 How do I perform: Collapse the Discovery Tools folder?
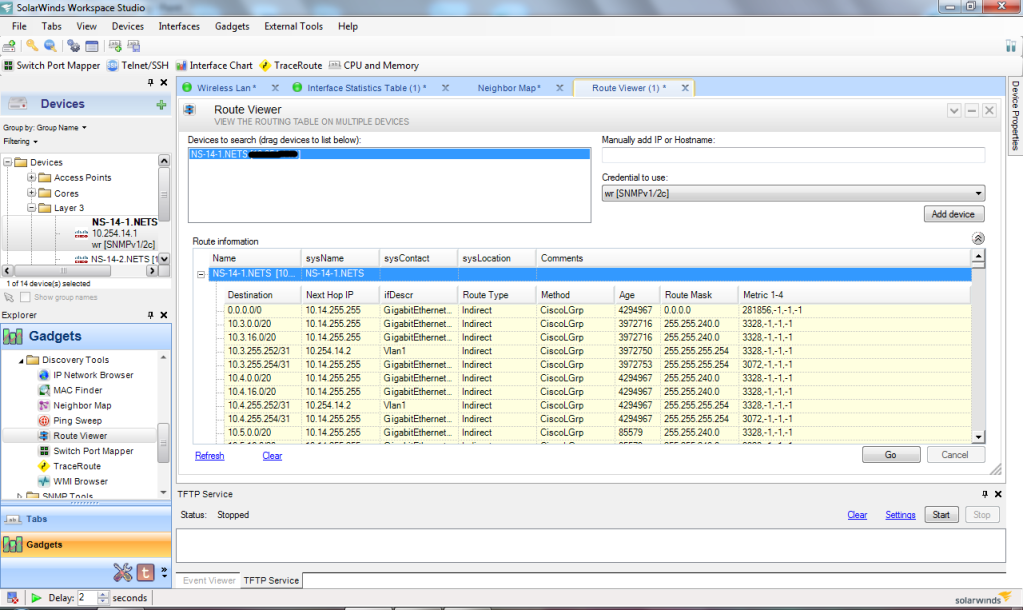(21, 360)
